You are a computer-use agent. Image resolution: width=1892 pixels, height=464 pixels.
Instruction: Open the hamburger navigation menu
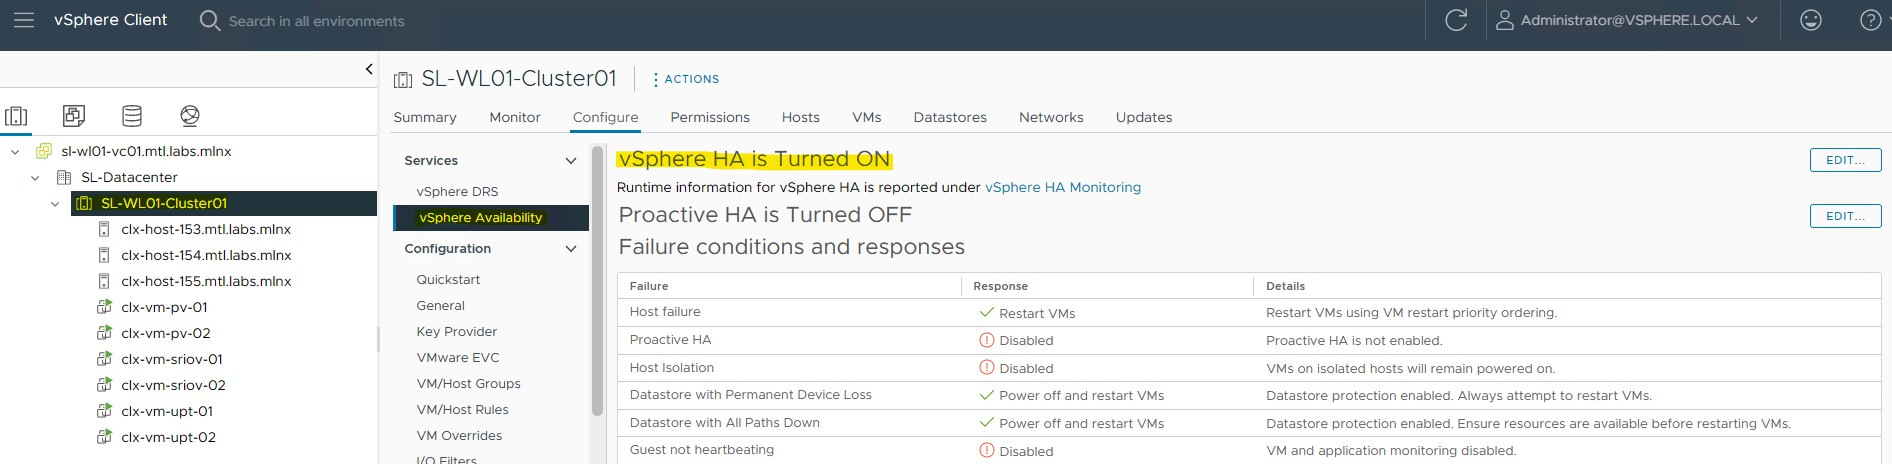point(24,20)
